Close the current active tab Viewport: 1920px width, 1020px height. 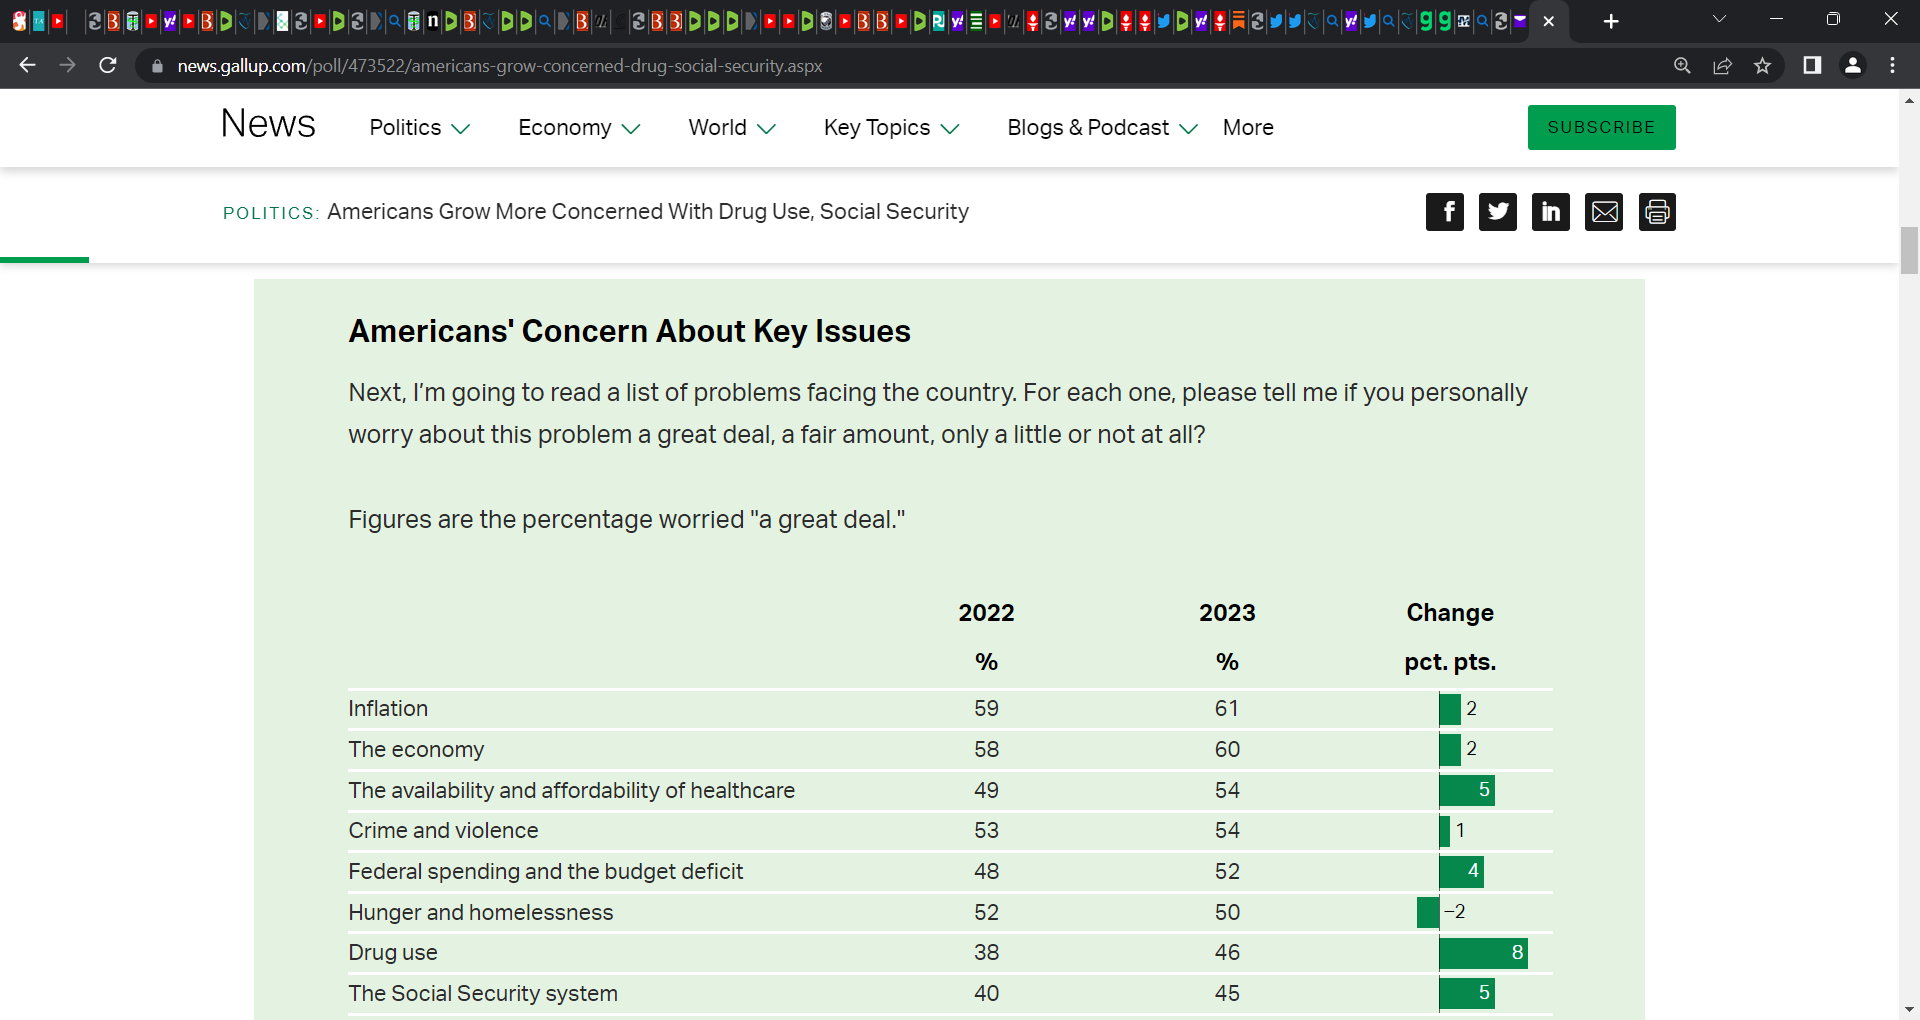(1549, 21)
